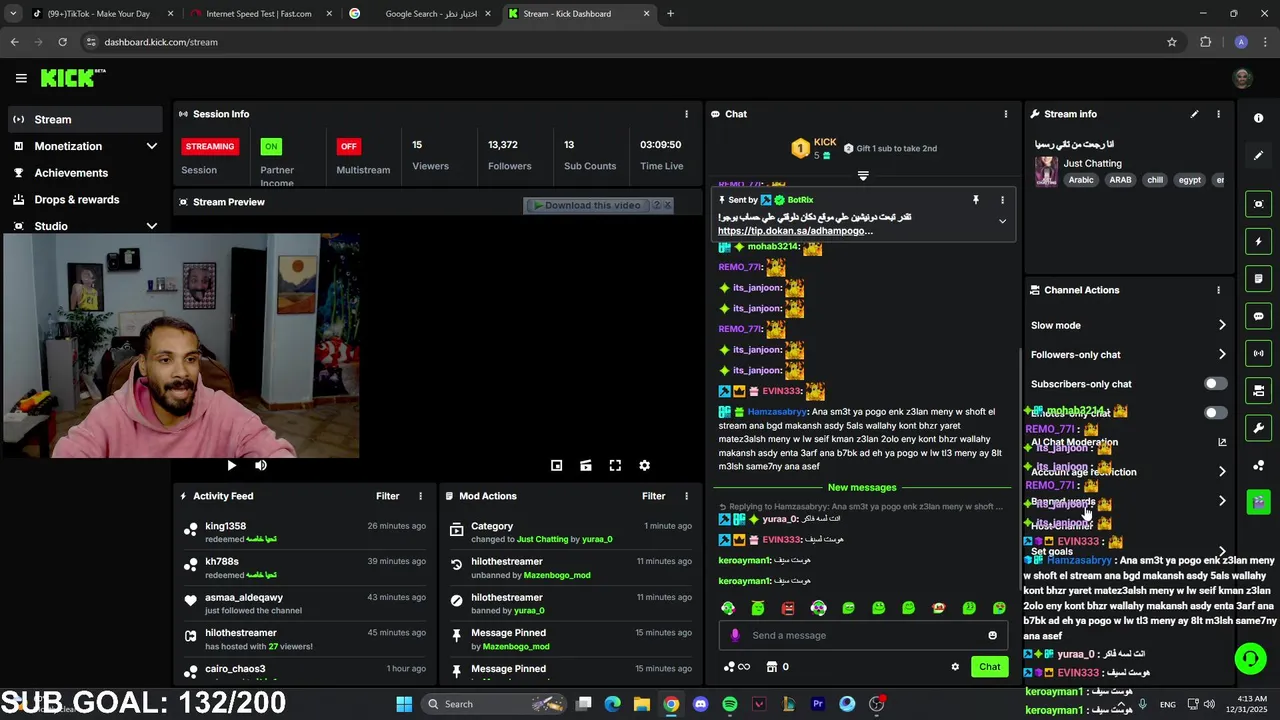This screenshot has height=720, width=1280.
Task: Open Banned words arrow
Action: tap(1222, 501)
